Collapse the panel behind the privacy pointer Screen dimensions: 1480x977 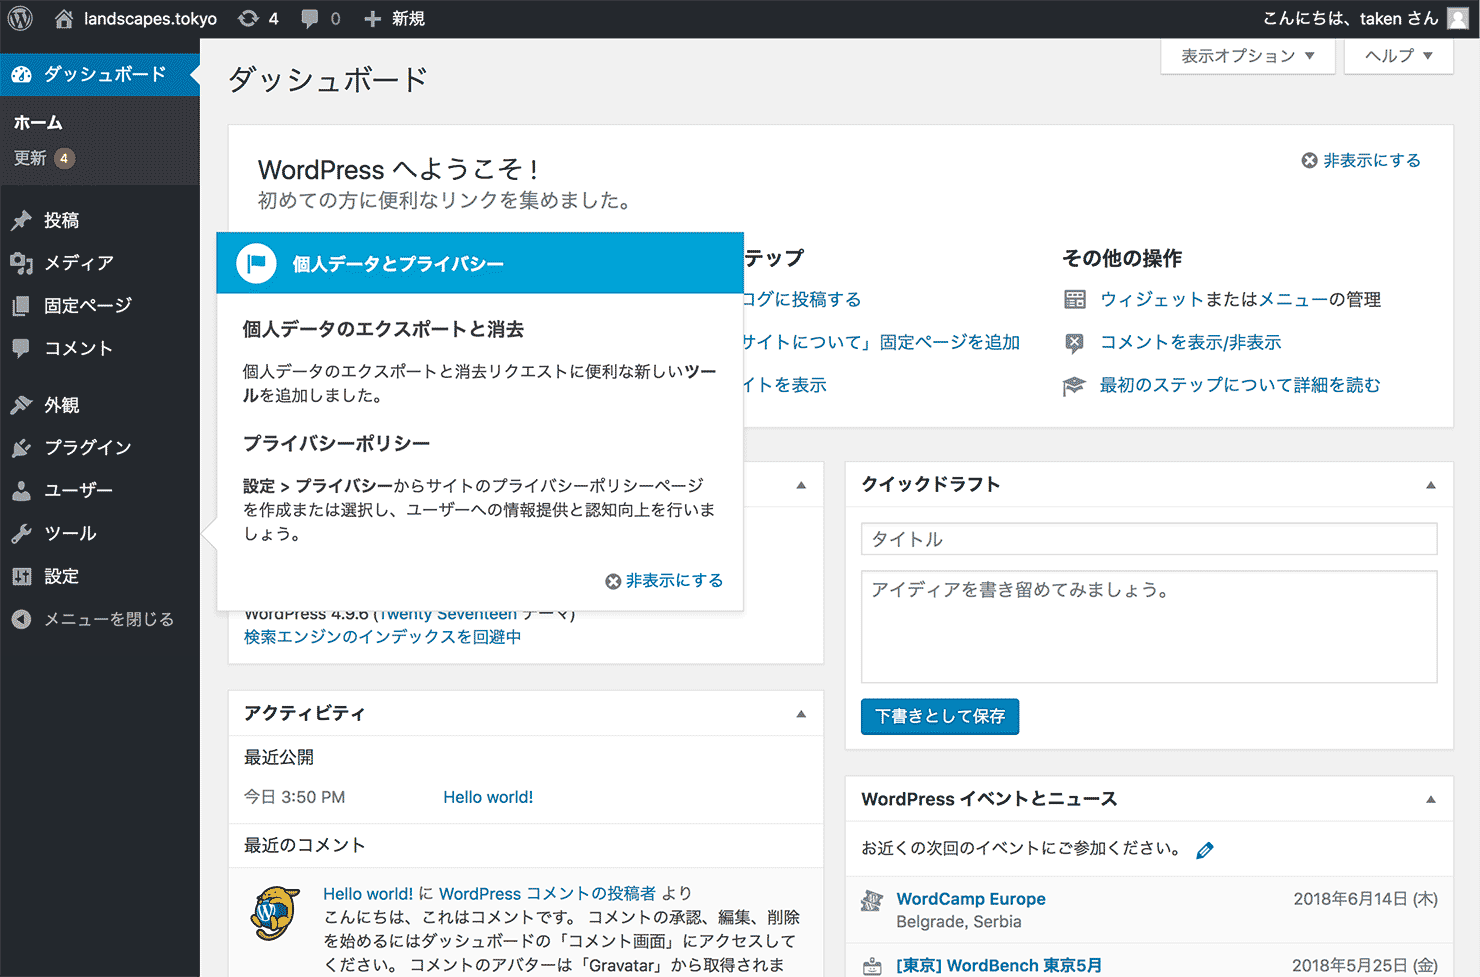[801, 485]
